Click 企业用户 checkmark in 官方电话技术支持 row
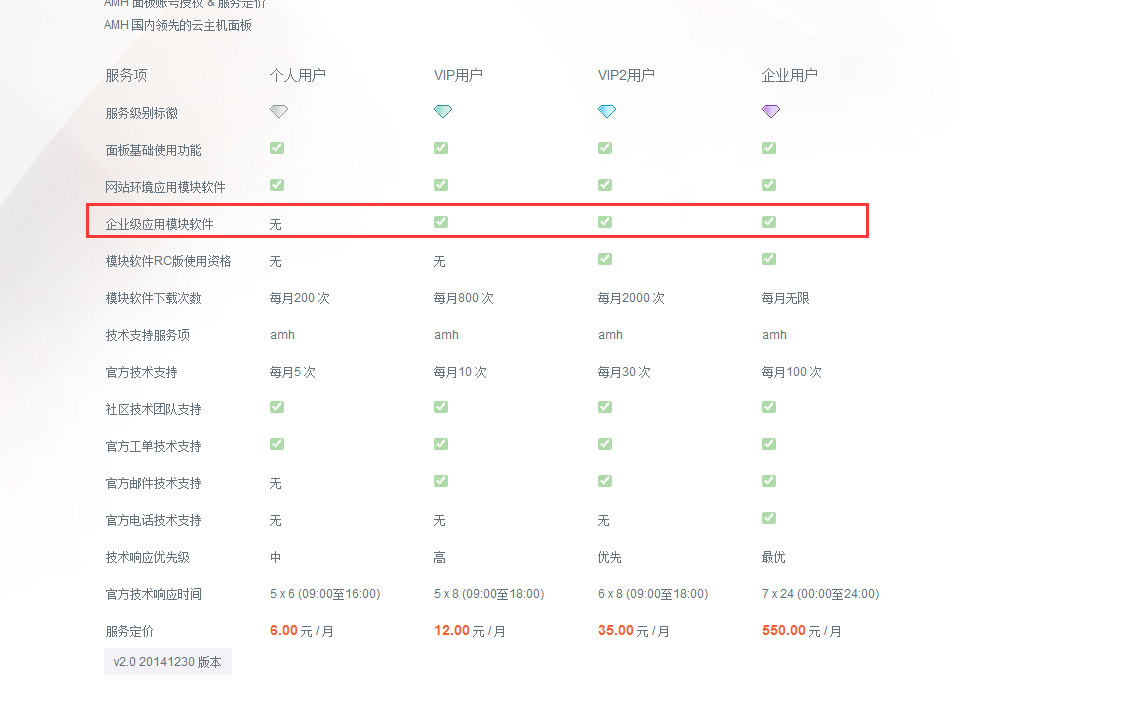The height and width of the screenshot is (701, 1145). tap(769, 518)
